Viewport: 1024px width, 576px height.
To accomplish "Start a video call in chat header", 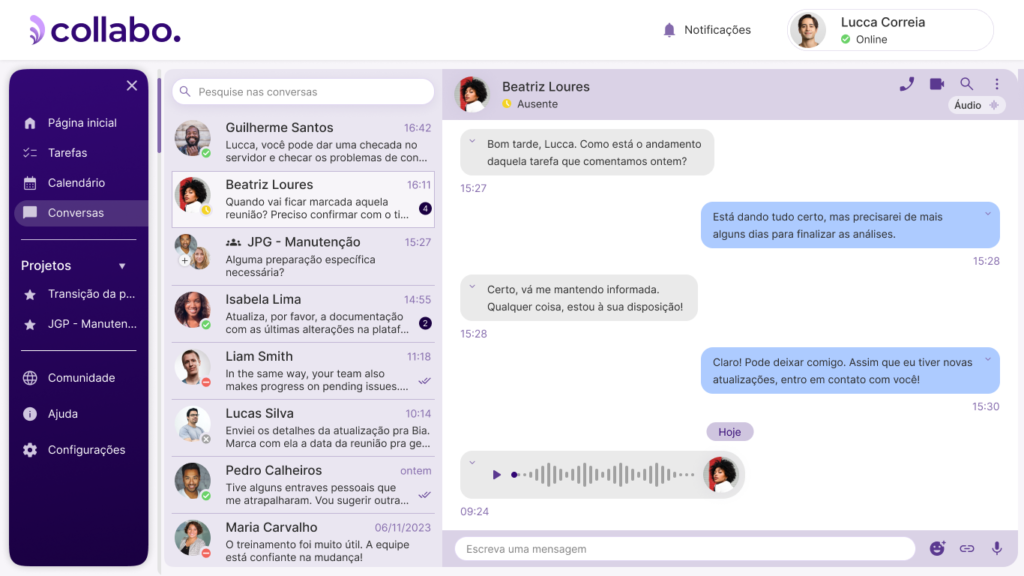I will pyautogui.click(x=937, y=84).
